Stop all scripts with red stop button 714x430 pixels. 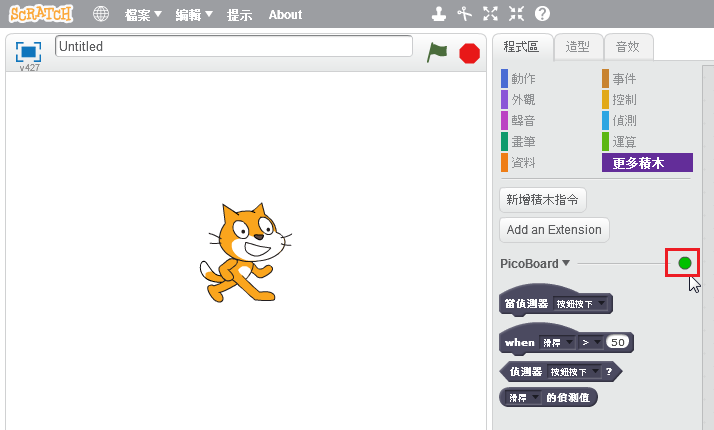[469, 53]
